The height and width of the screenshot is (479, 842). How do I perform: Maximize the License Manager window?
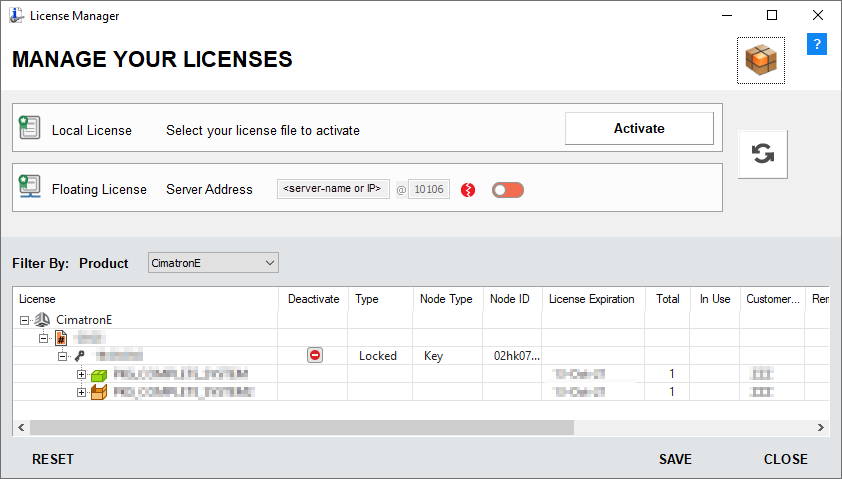tap(772, 15)
